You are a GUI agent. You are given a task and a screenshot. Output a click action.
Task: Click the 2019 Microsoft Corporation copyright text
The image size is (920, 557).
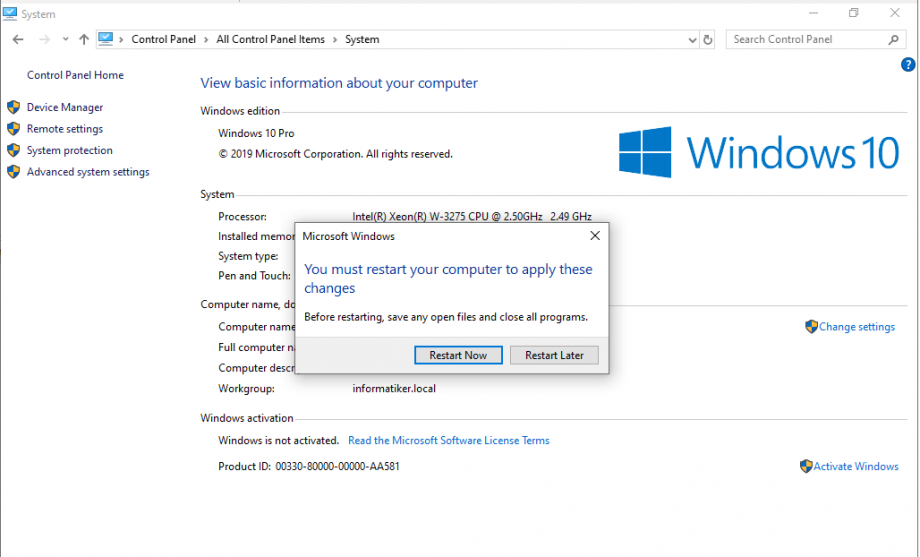[336, 154]
